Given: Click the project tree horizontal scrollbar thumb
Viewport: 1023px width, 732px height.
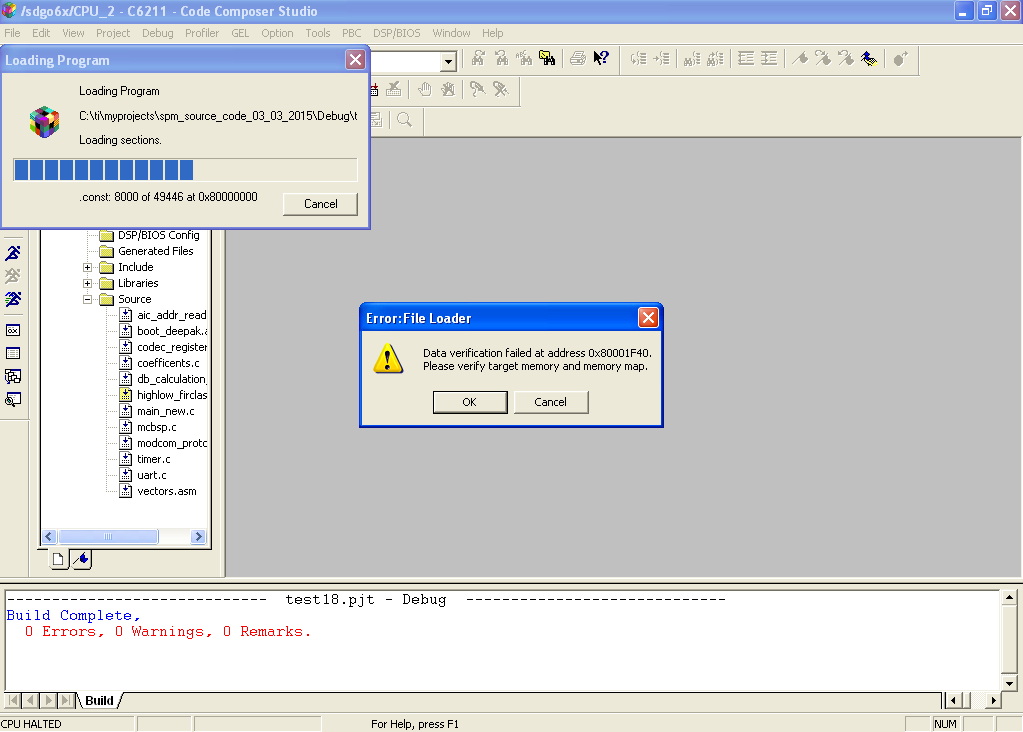Looking at the screenshot, I should [108, 536].
